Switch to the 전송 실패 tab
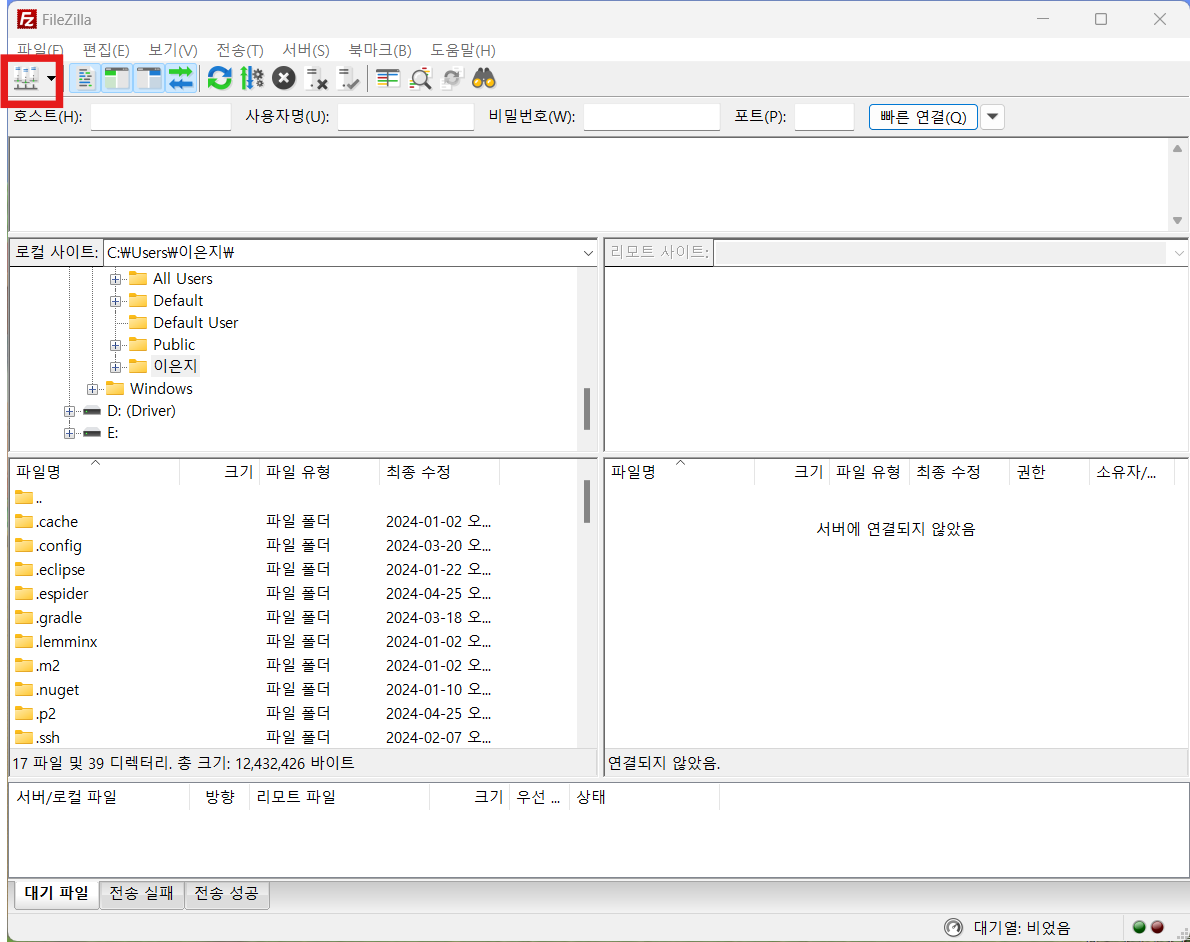 [x=142, y=893]
